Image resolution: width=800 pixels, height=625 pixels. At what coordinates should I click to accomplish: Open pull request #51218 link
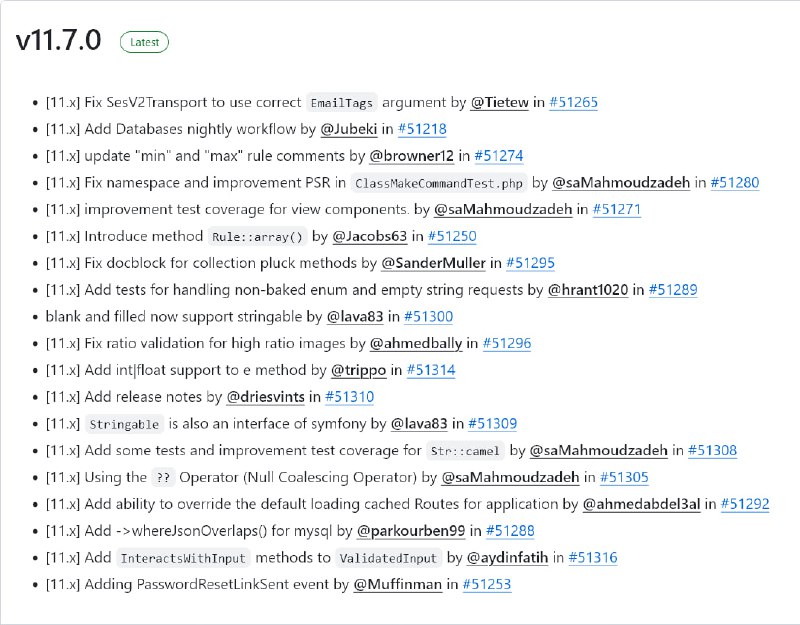click(422, 129)
